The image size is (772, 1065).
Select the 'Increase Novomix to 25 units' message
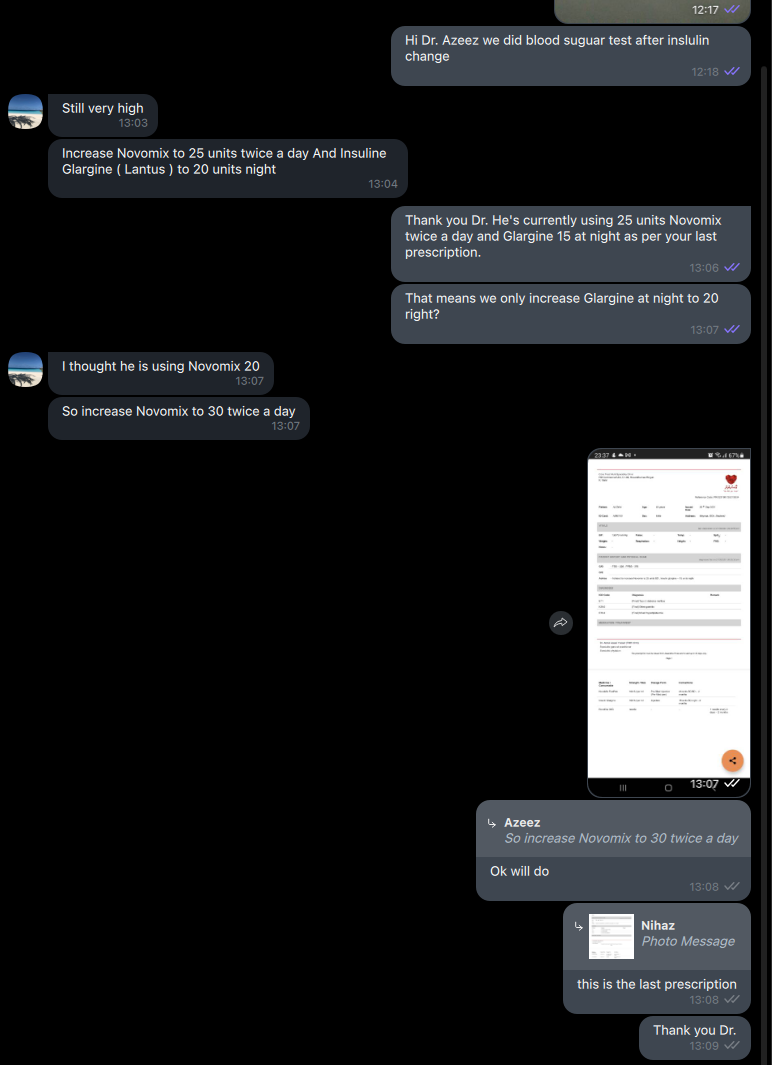(227, 168)
